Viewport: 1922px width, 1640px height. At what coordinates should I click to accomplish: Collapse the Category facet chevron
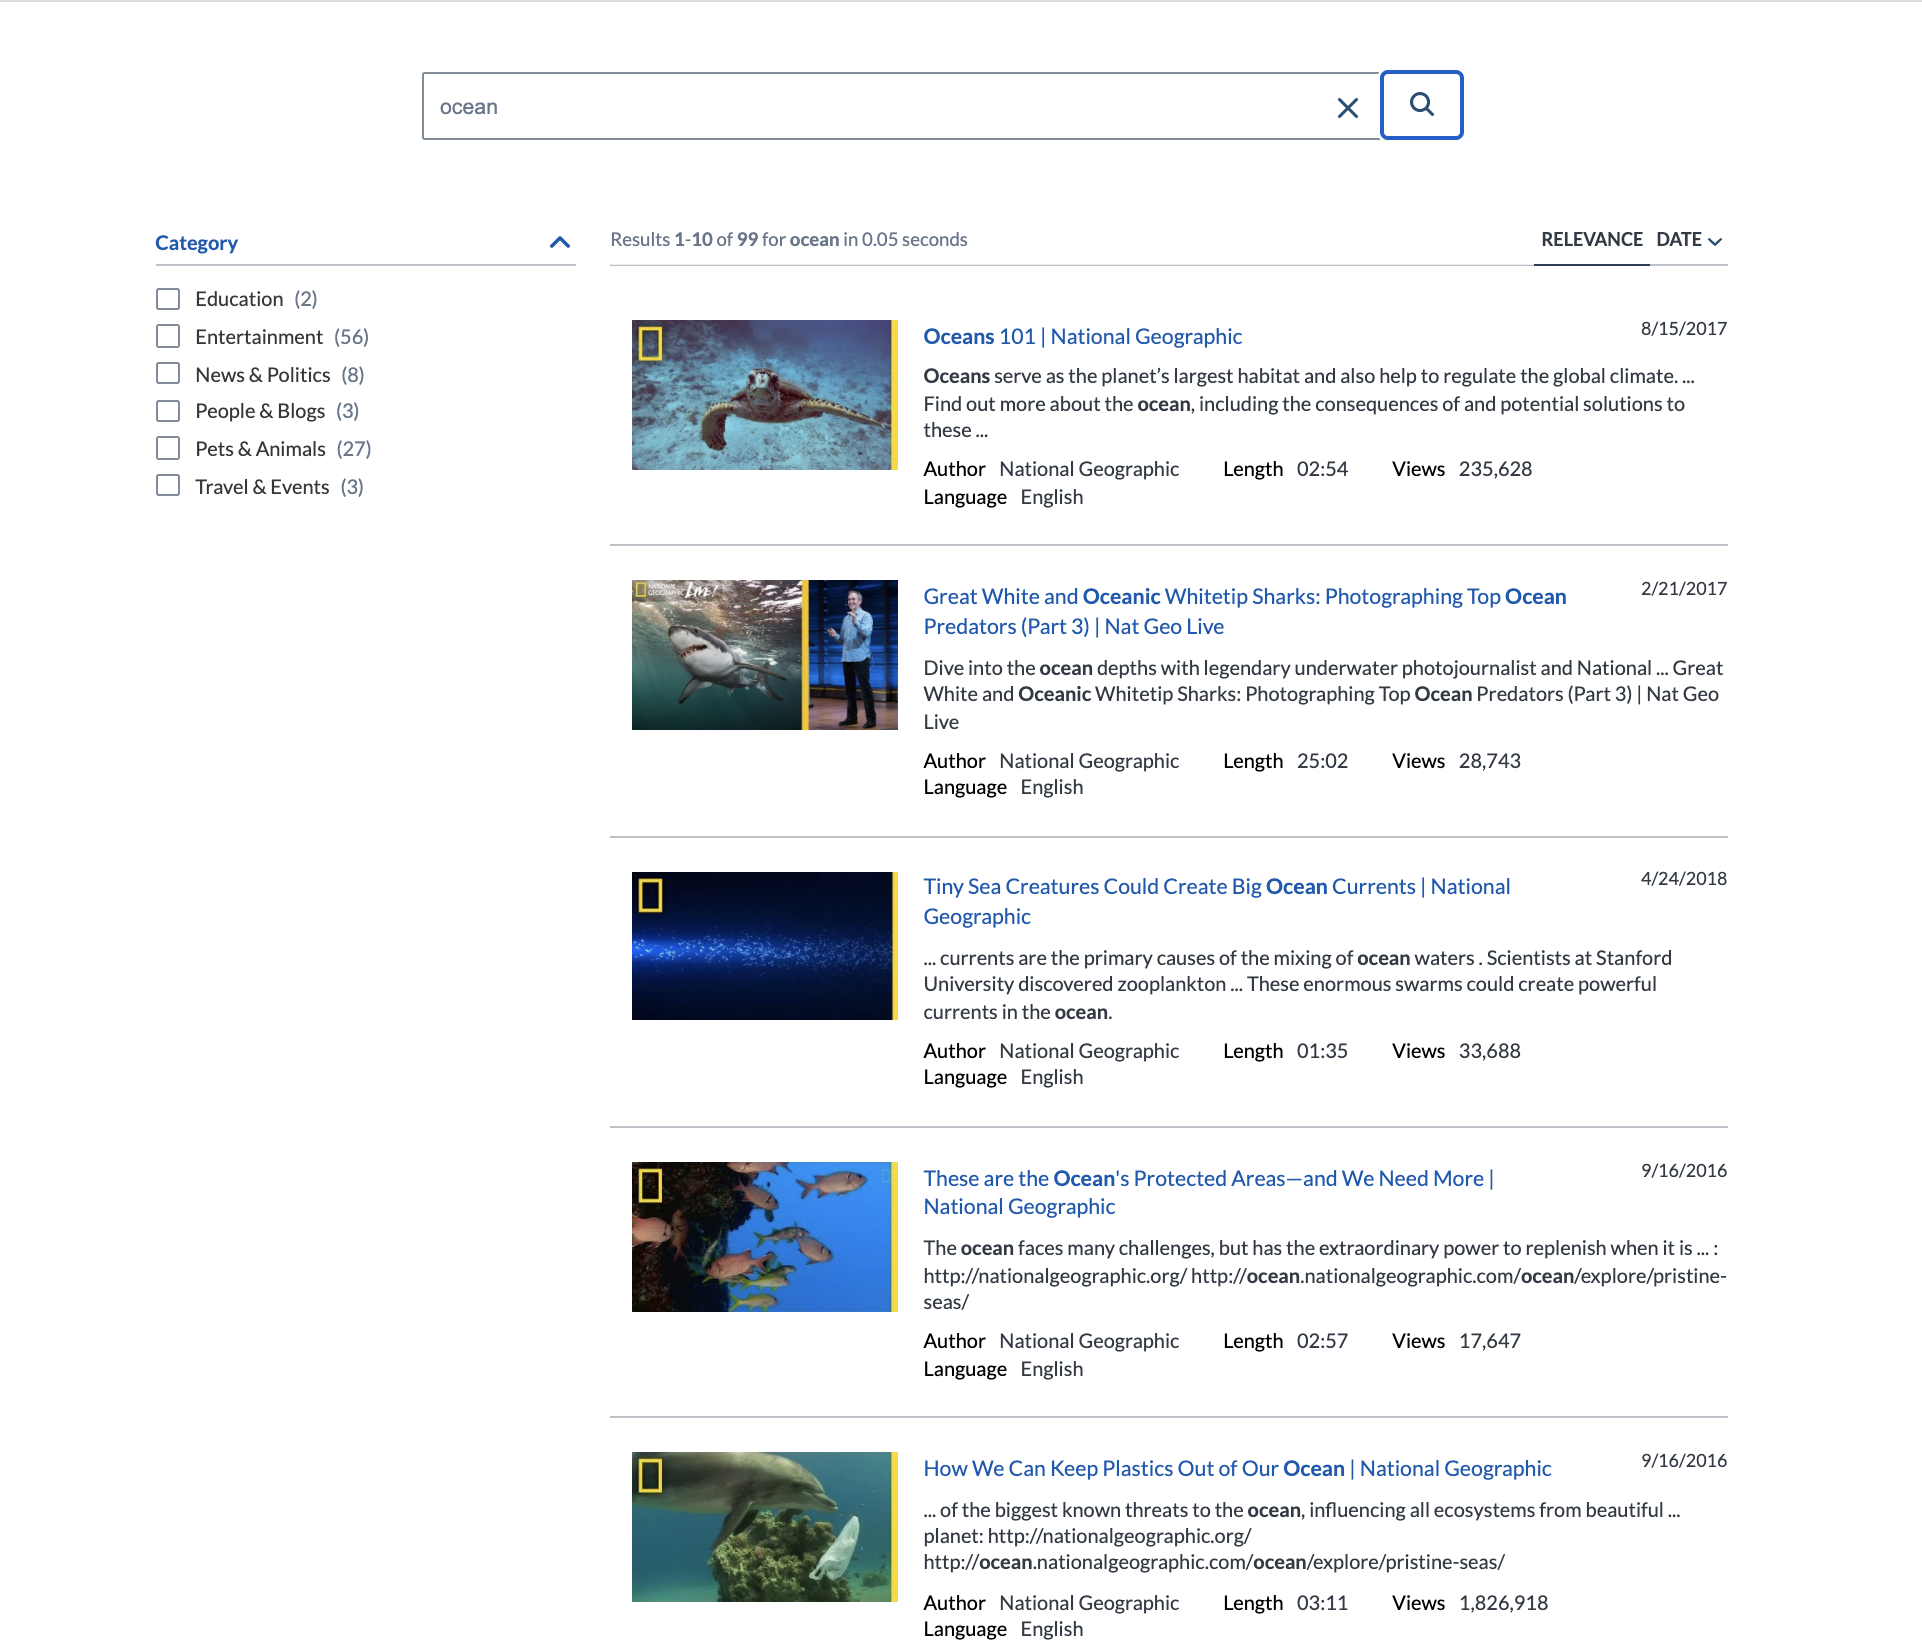click(x=560, y=242)
